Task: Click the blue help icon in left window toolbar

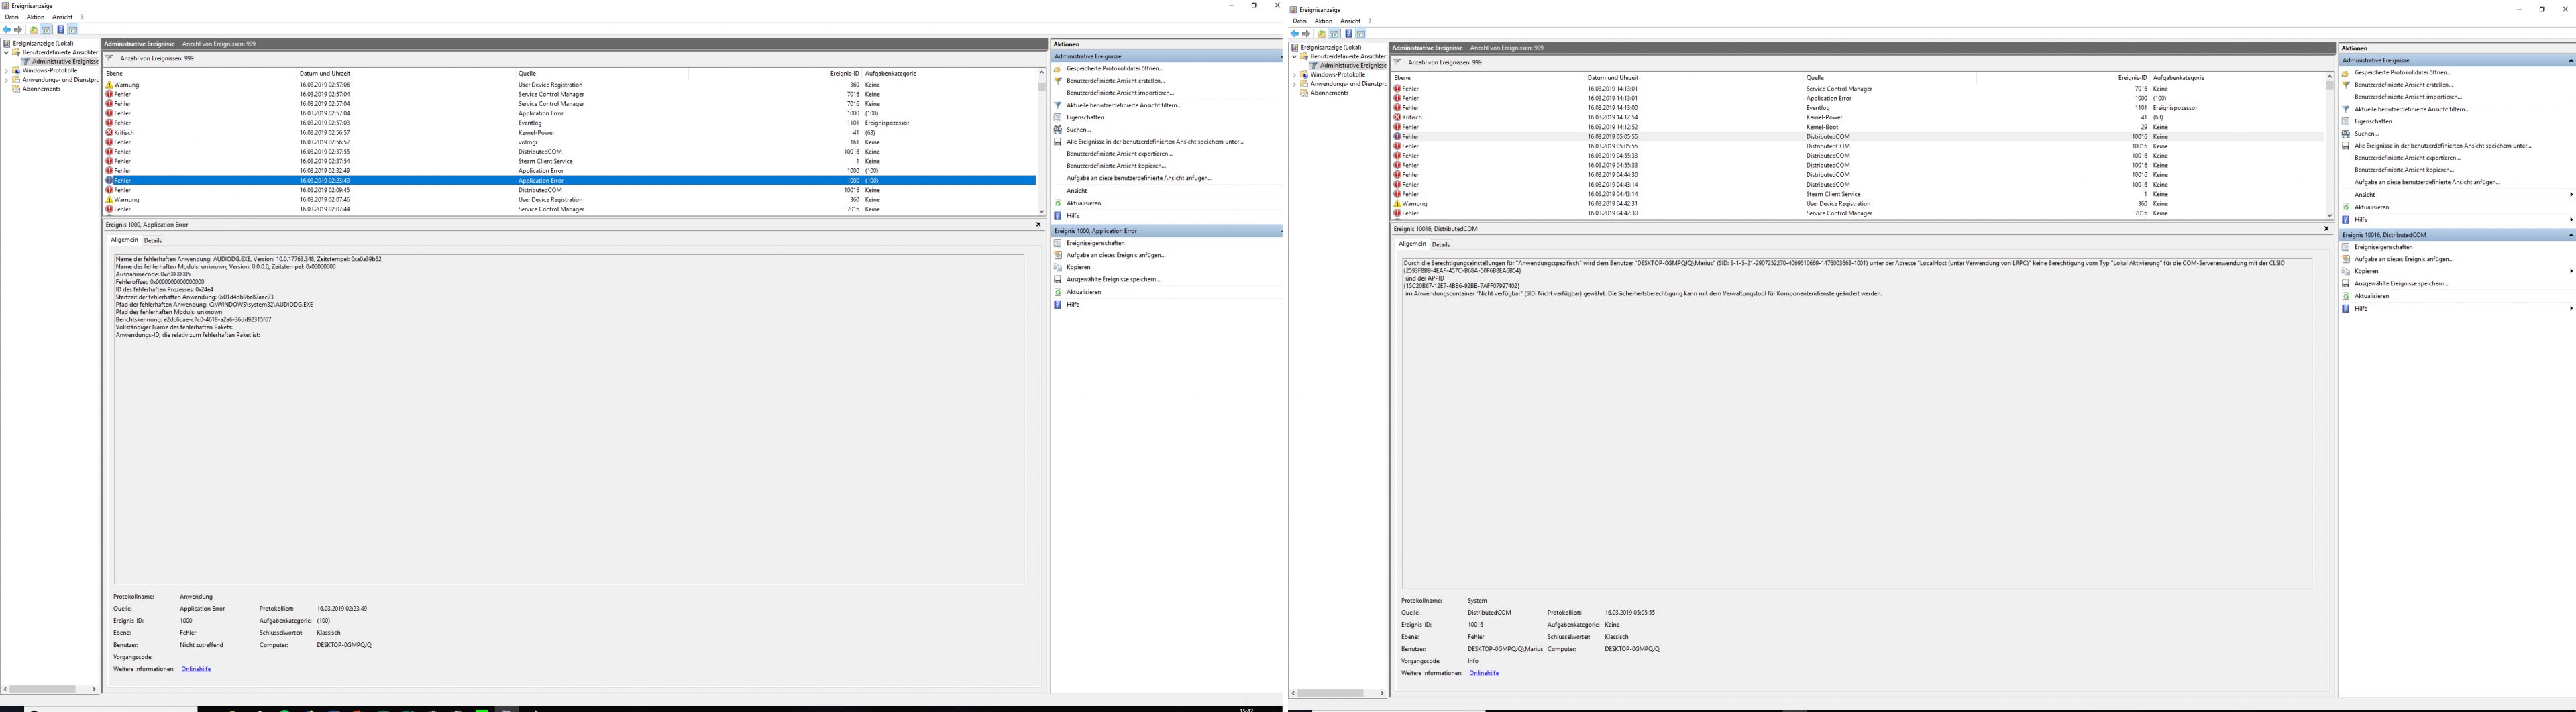Action: pos(60,30)
